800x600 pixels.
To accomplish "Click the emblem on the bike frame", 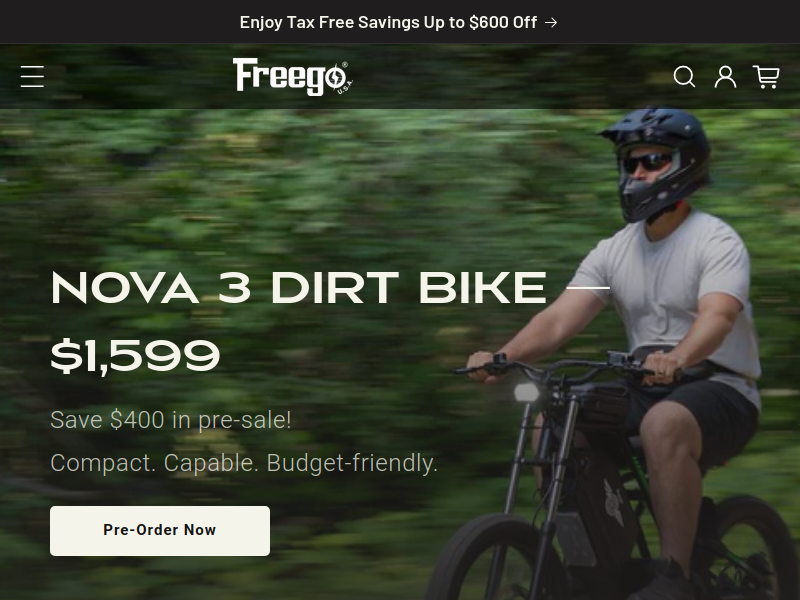I will 613,502.
